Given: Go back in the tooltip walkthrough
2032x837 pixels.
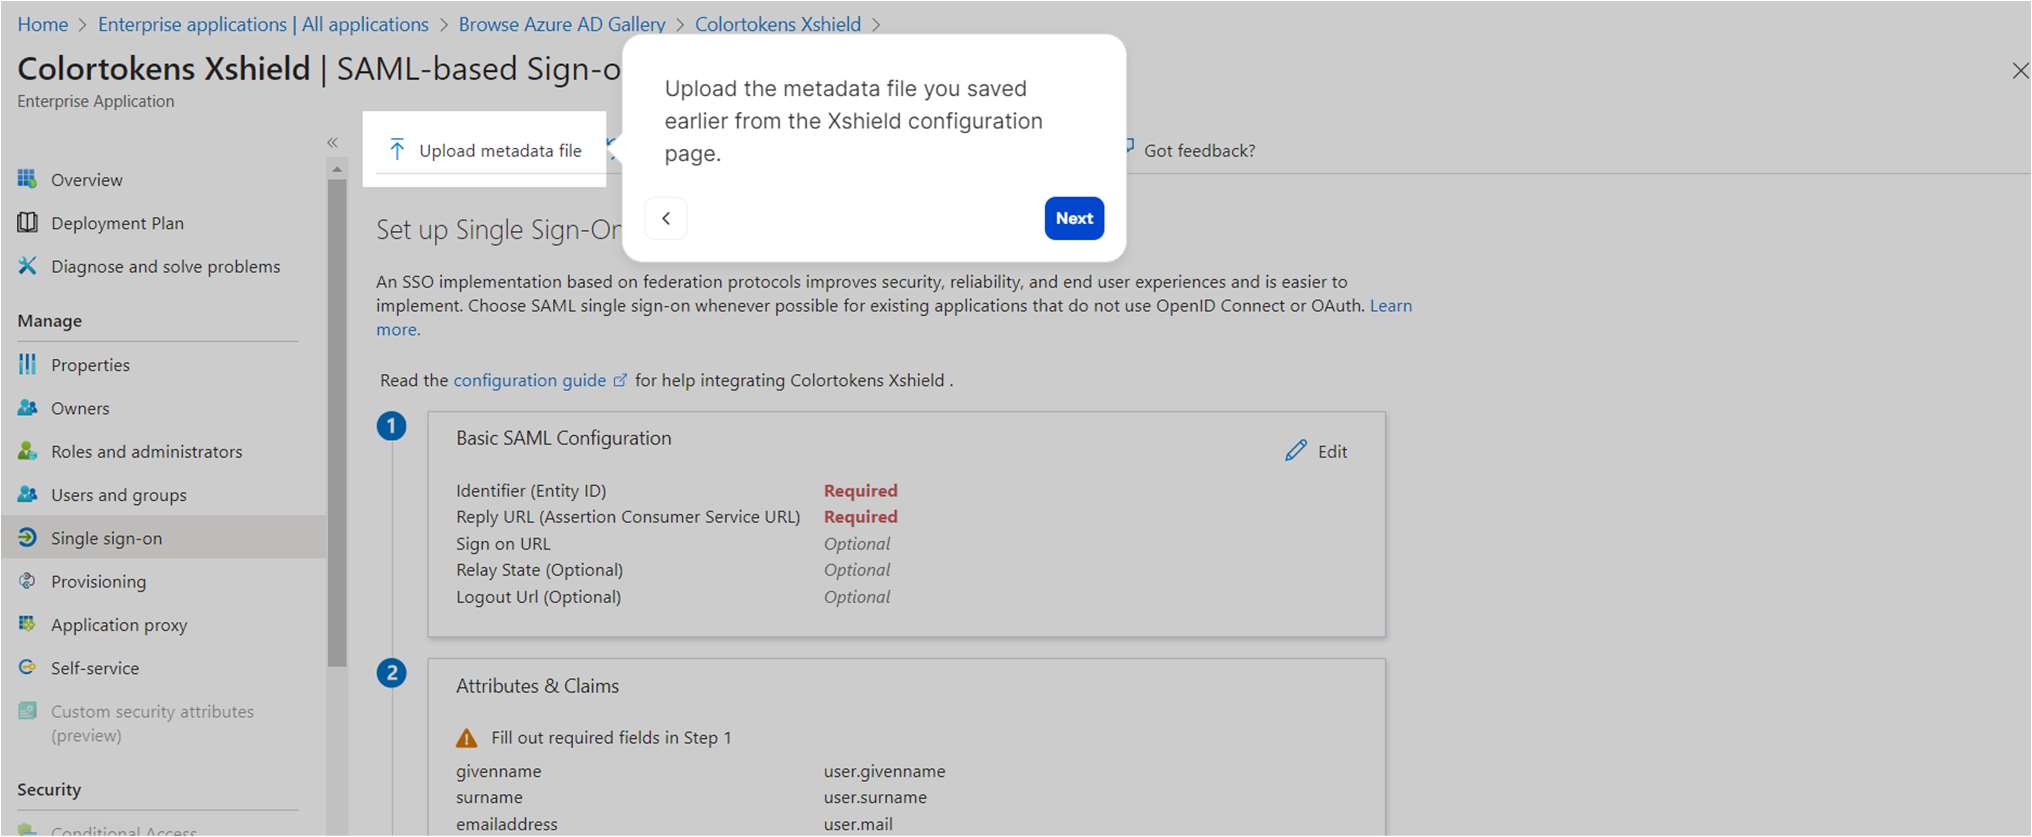Looking at the screenshot, I should (666, 218).
